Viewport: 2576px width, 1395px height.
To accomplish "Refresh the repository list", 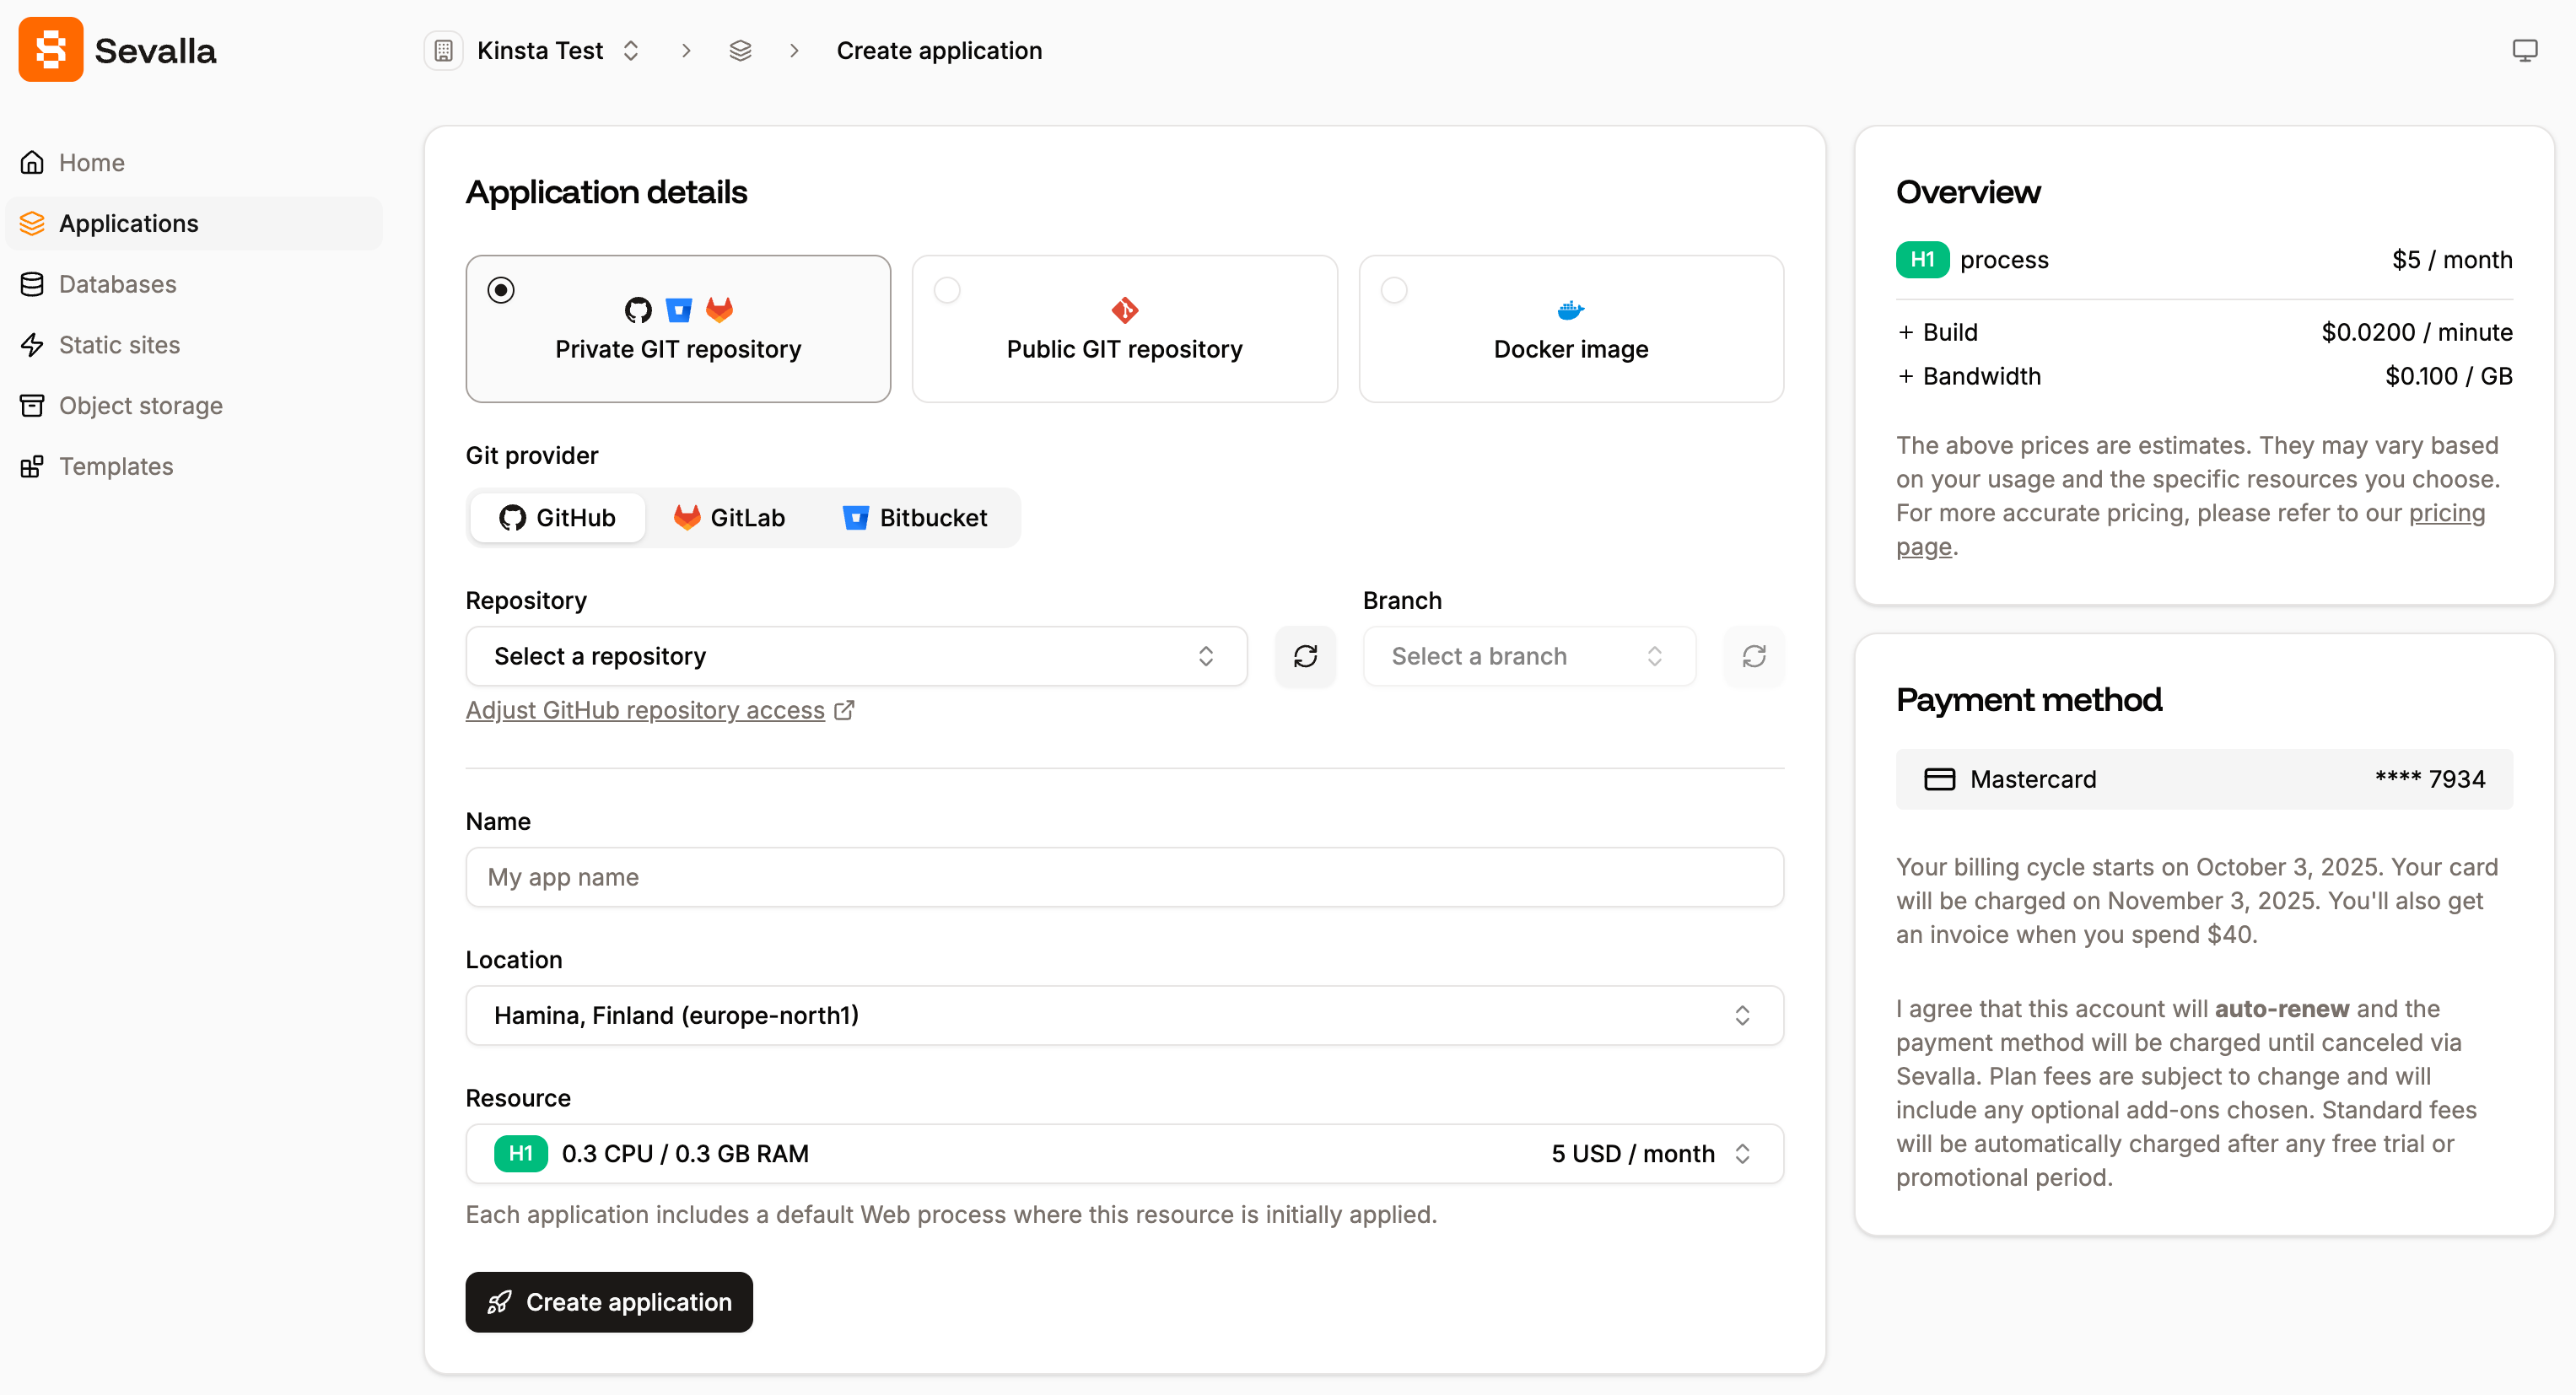I will click(1305, 656).
